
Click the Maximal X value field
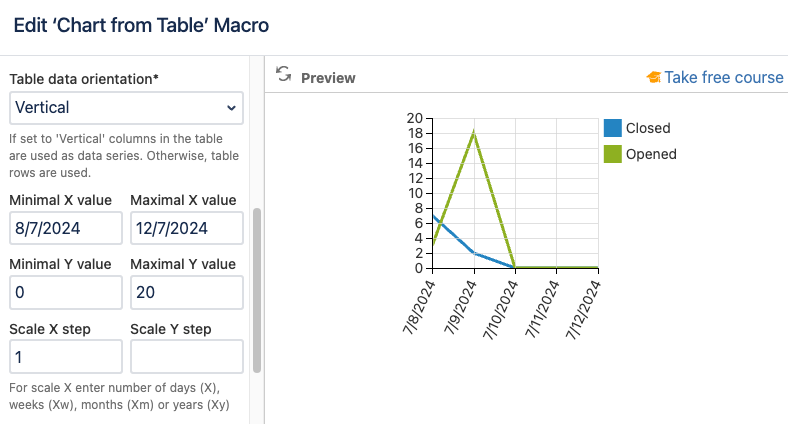(187, 228)
